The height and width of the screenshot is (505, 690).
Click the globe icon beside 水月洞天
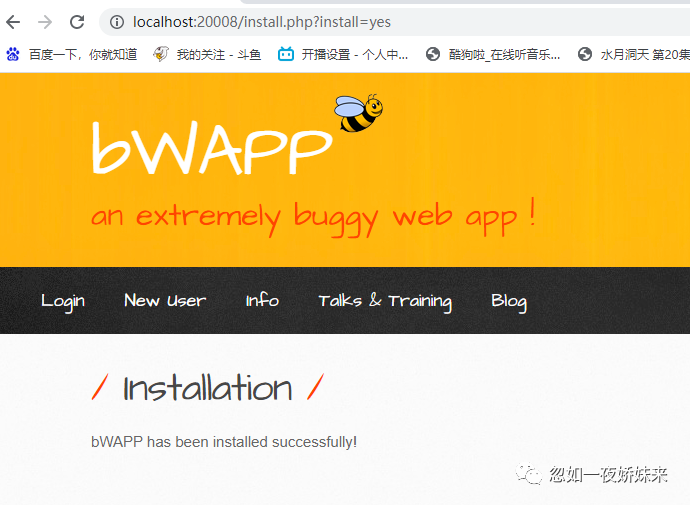point(585,54)
